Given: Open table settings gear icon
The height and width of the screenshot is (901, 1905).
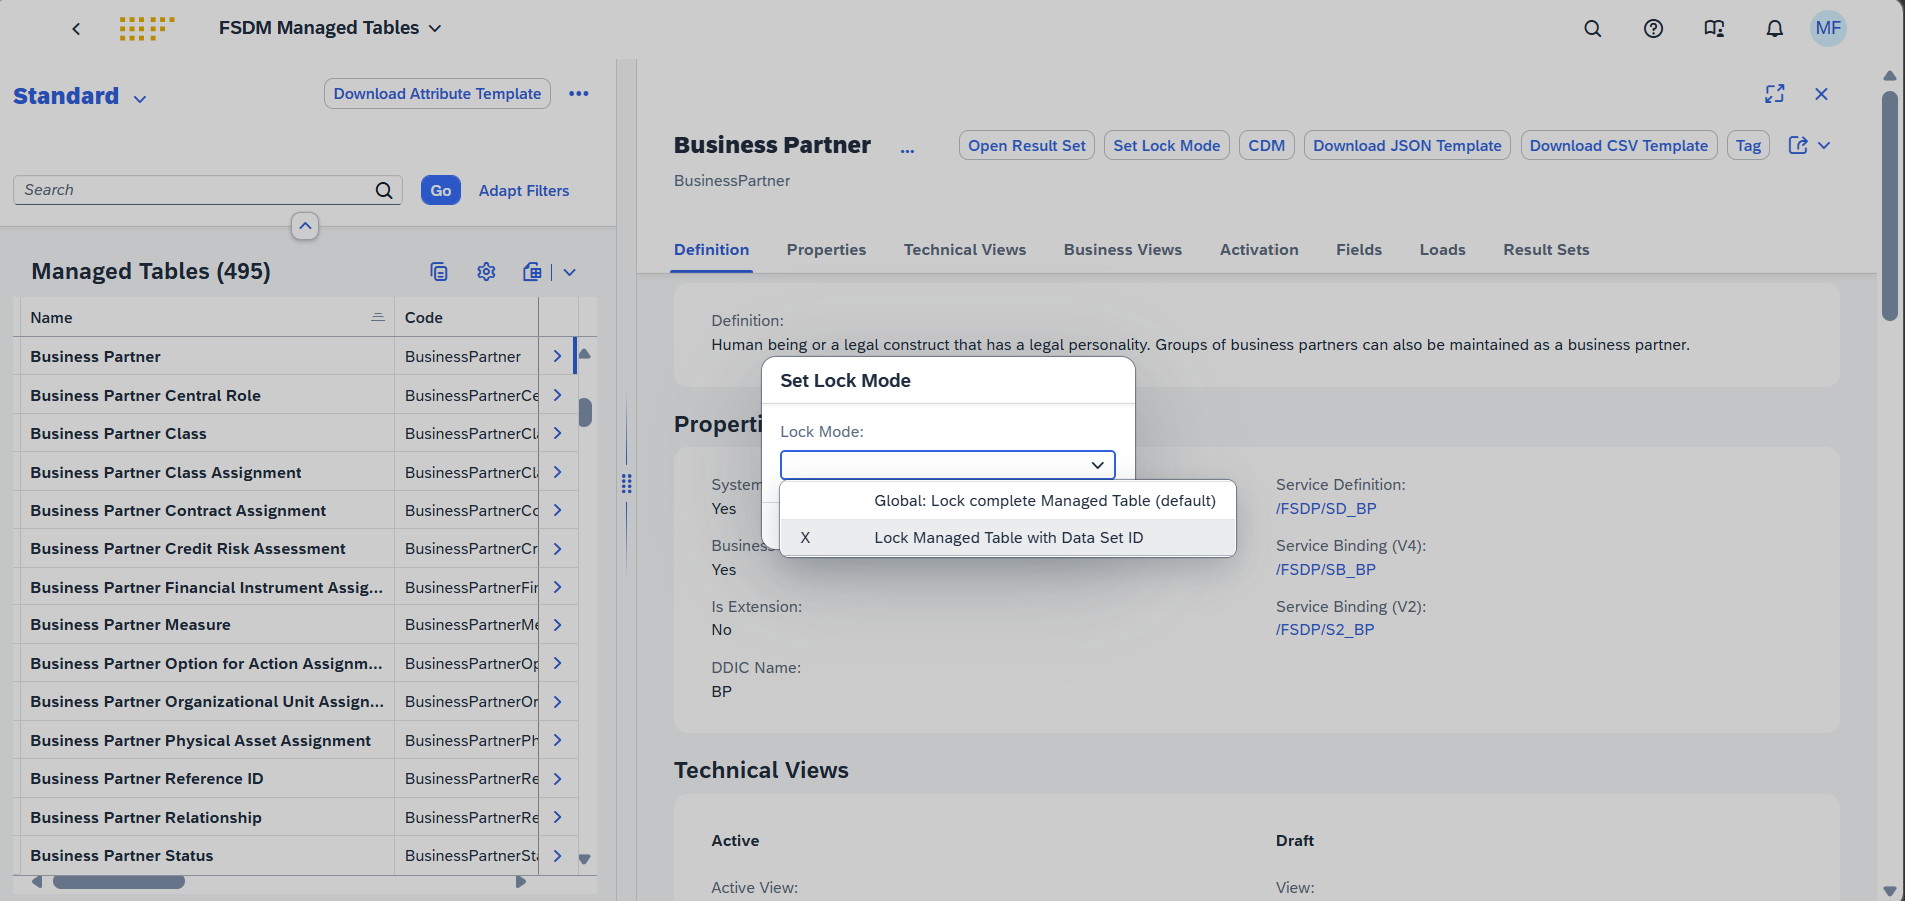Looking at the screenshot, I should click(486, 272).
